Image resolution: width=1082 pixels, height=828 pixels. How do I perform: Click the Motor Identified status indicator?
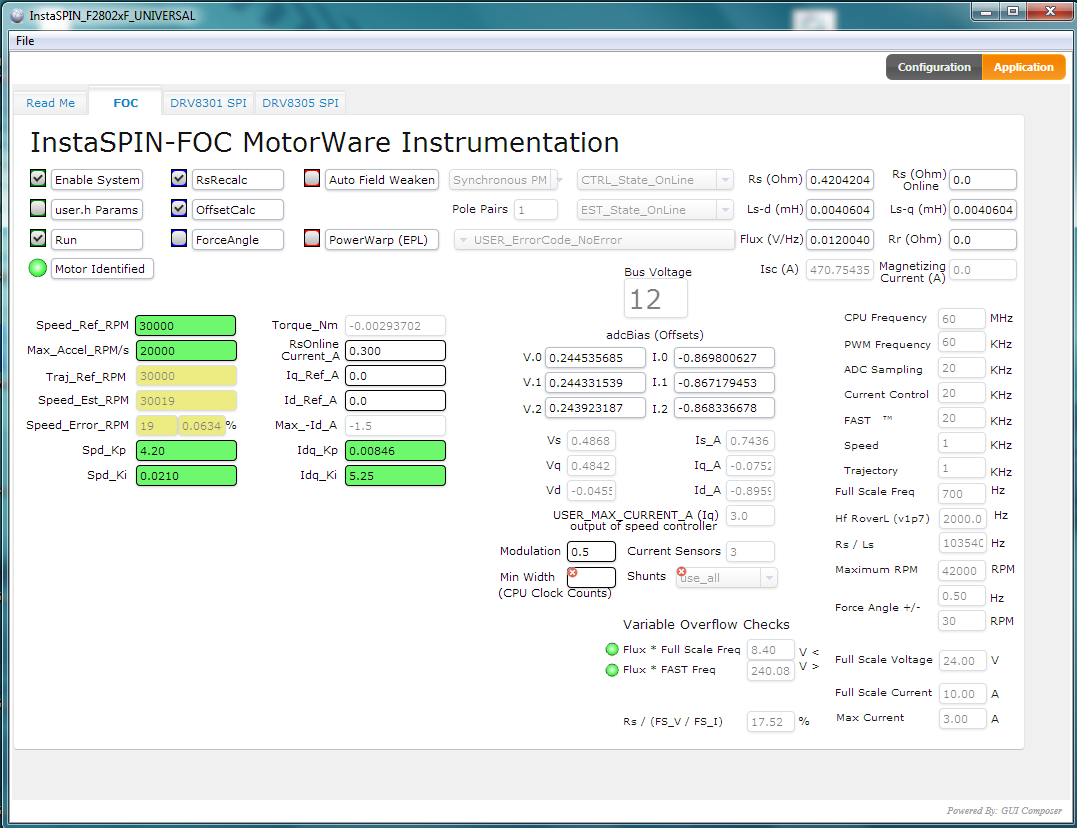click(x=37, y=268)
